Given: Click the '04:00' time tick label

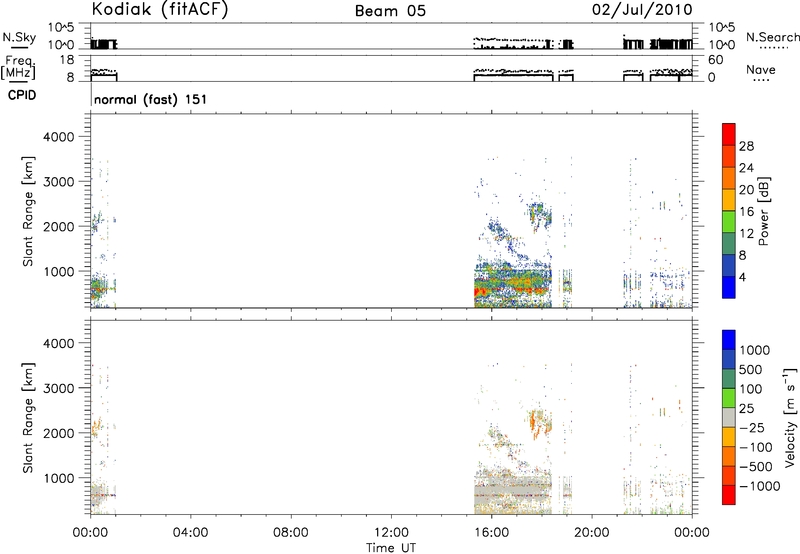Looking at the screenshot, I should click(x=190, y=533).
